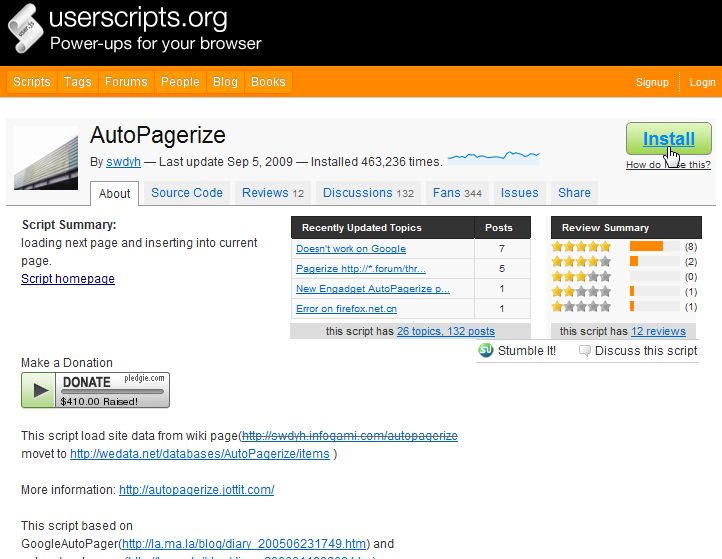Switch to the Source Code tab
Screen dimensions: 722x559
click(x=186, y=192)
